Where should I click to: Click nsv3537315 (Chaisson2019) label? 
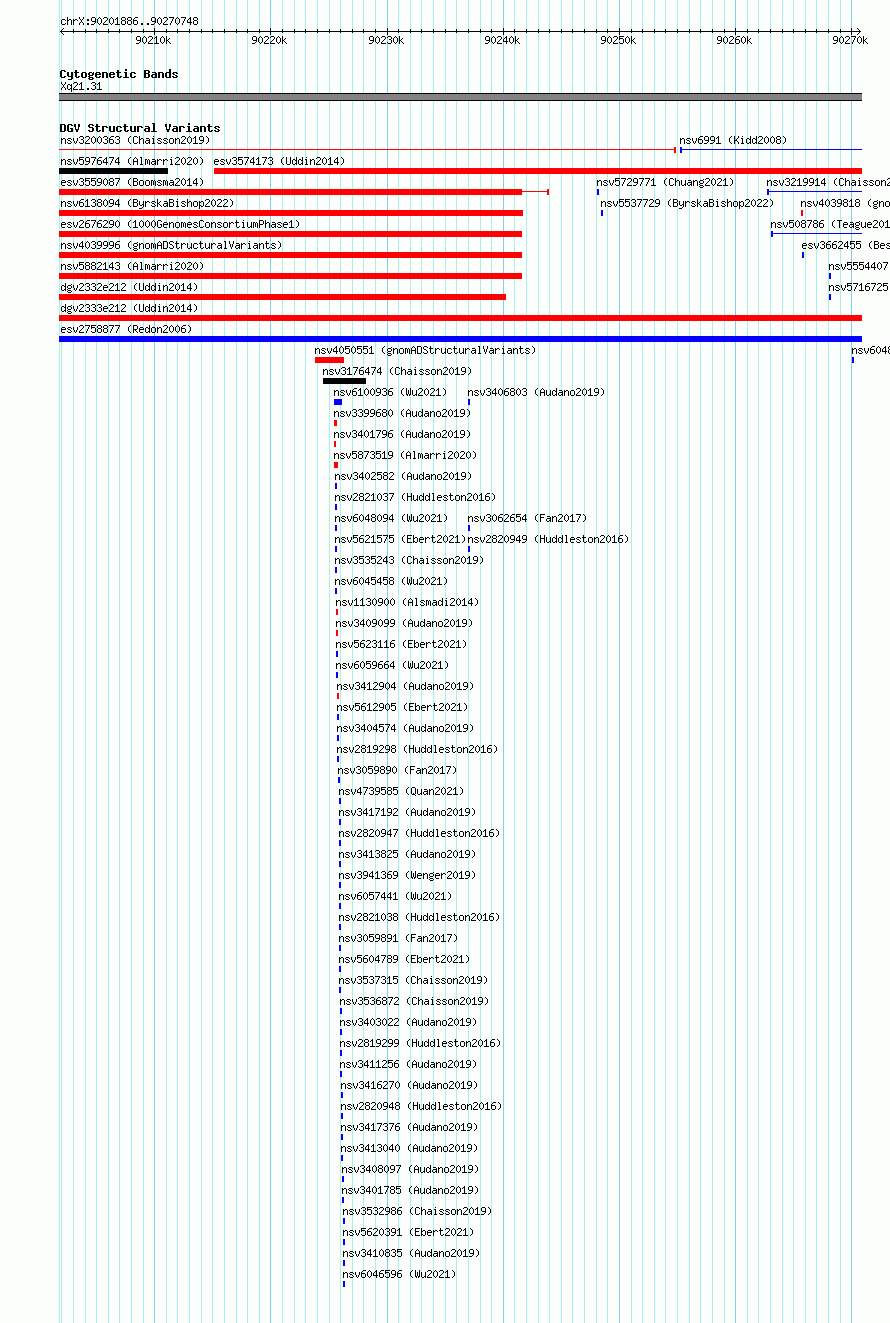coord(414,980)
